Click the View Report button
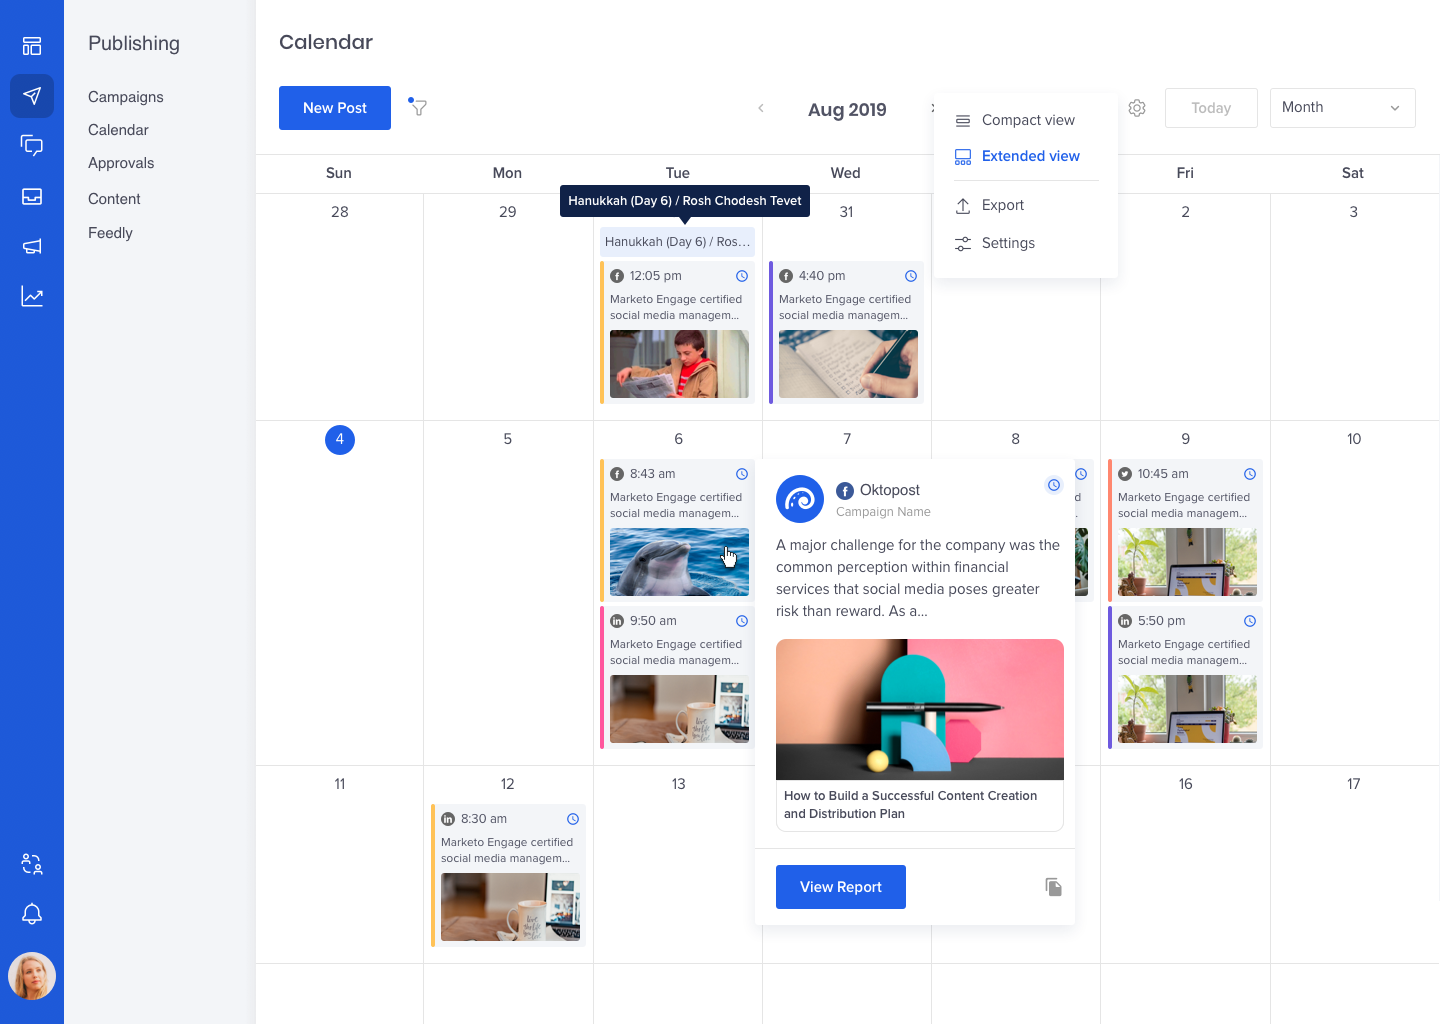 pos(841,887)
